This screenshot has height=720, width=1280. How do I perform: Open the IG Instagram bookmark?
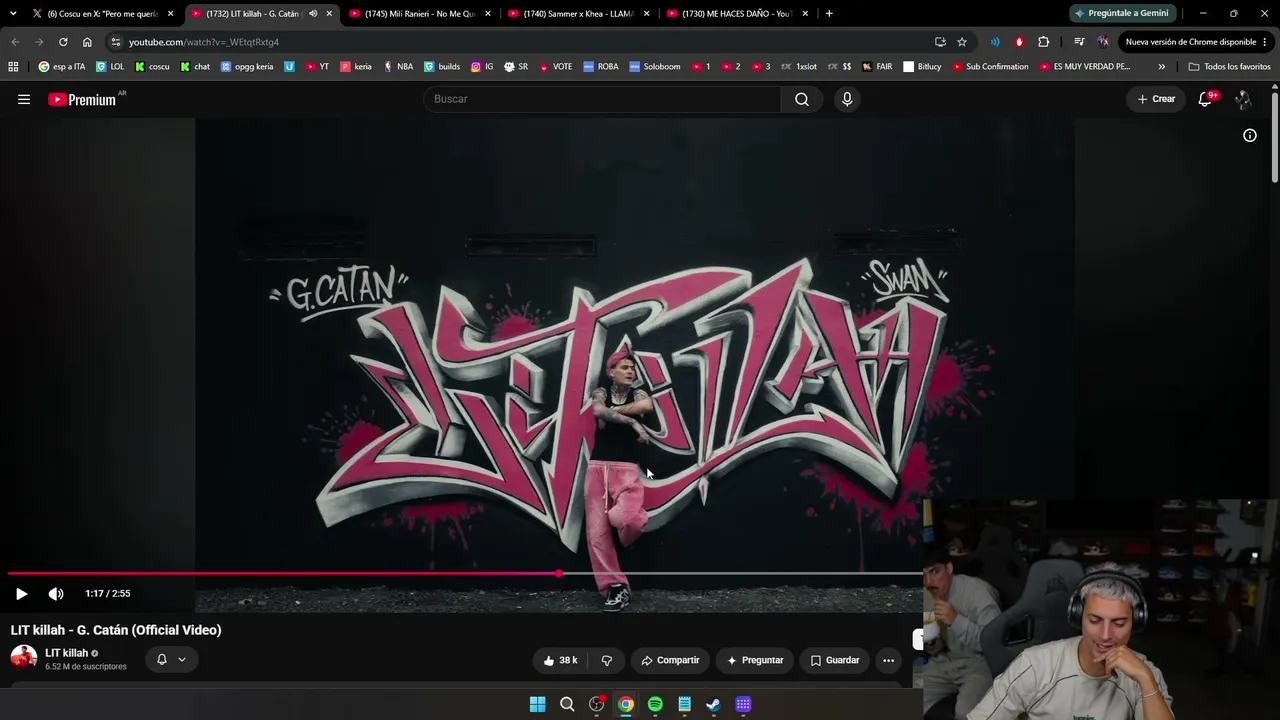click(482, 67)
